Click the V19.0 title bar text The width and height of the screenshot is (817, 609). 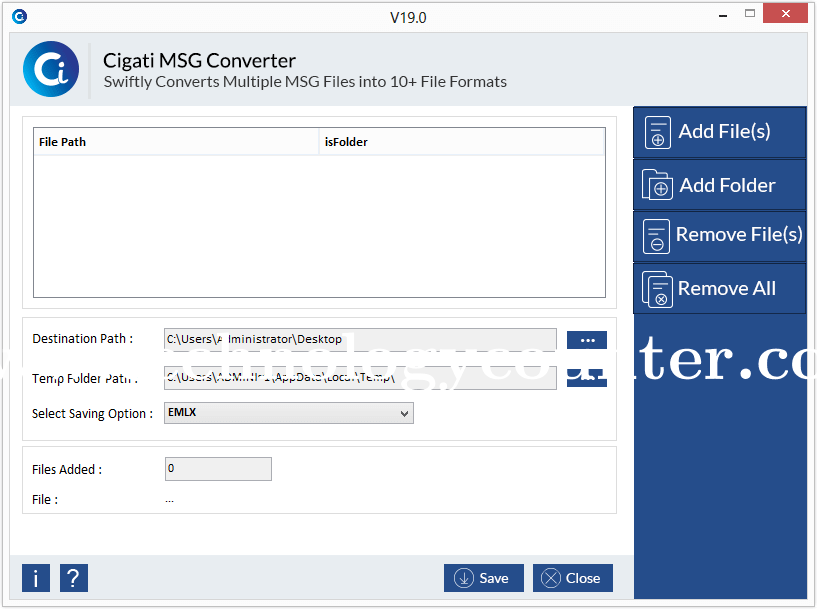(408, 18)
